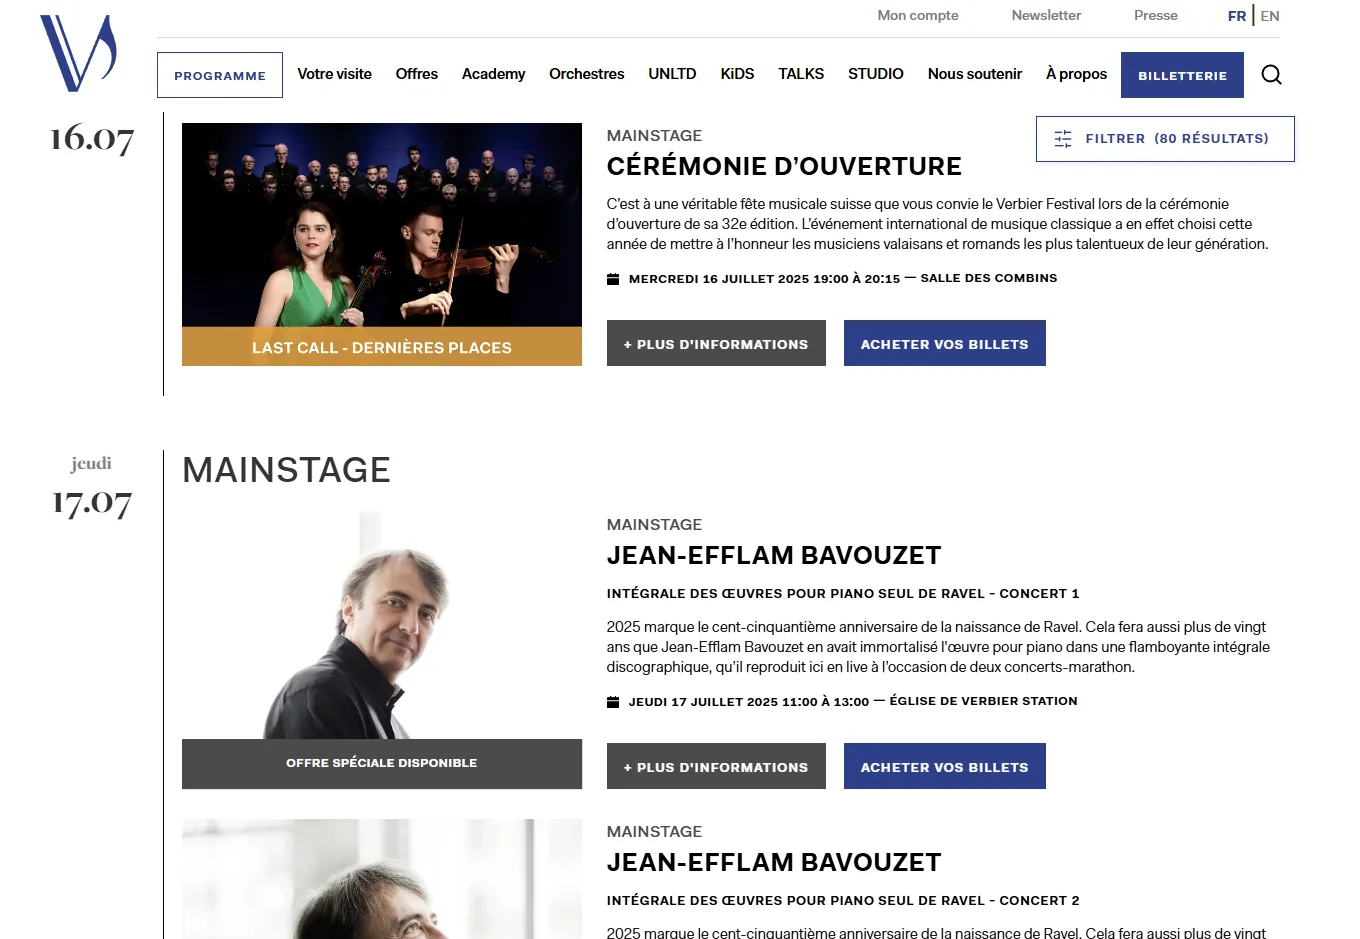Screen dimensions: 1360x939
Task: Click calendar icon beside Jeudi 17 juillet
Action: [x=613, y=702]
